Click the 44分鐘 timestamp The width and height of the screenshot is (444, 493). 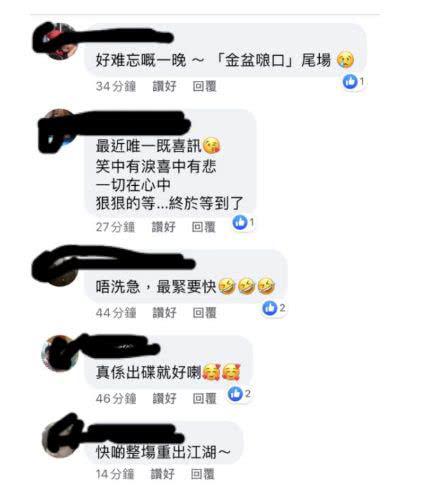116,313
